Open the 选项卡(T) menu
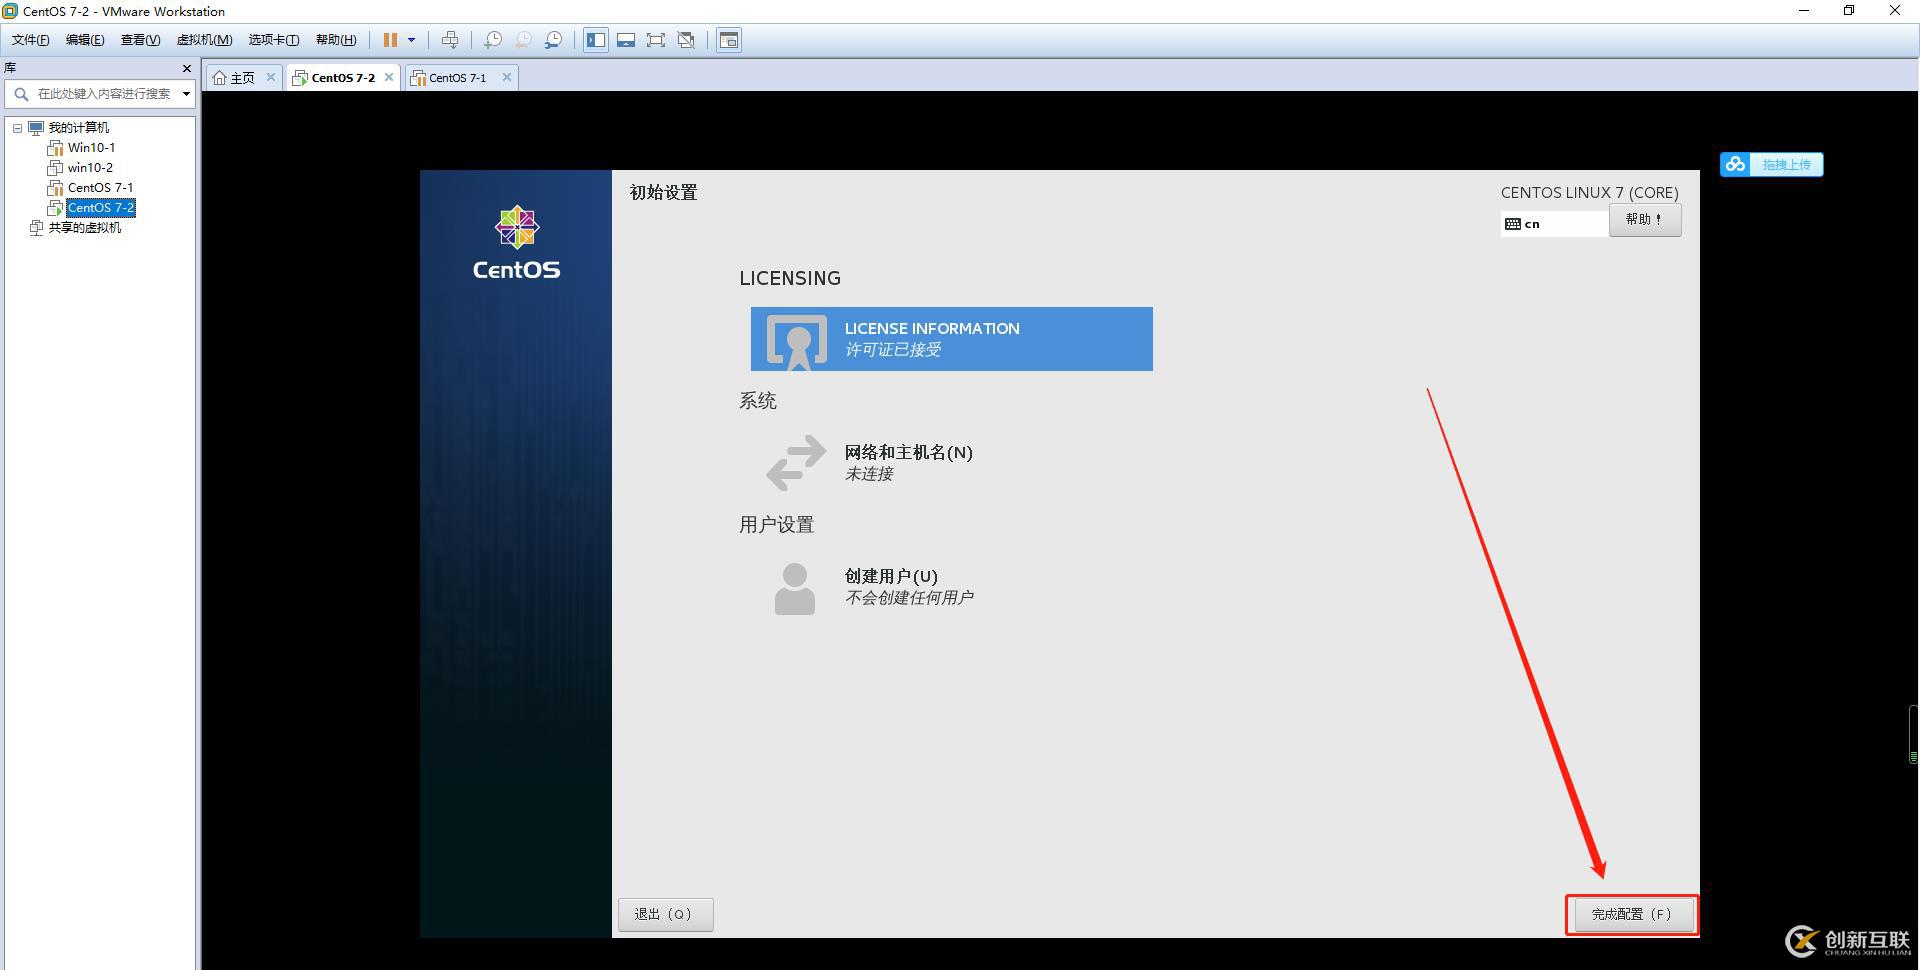The height and width of the screenshot is (970, 1920). pyautogui.click(x=274, y=40)
